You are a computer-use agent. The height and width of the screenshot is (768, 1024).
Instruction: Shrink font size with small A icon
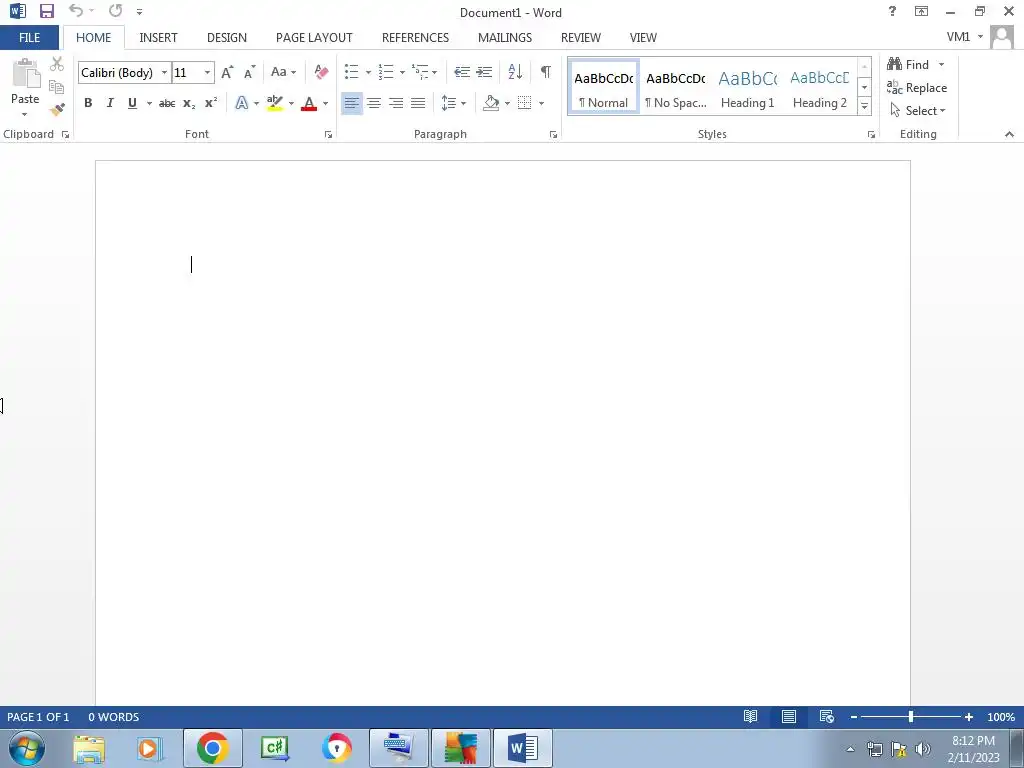[x=249, y=72]
